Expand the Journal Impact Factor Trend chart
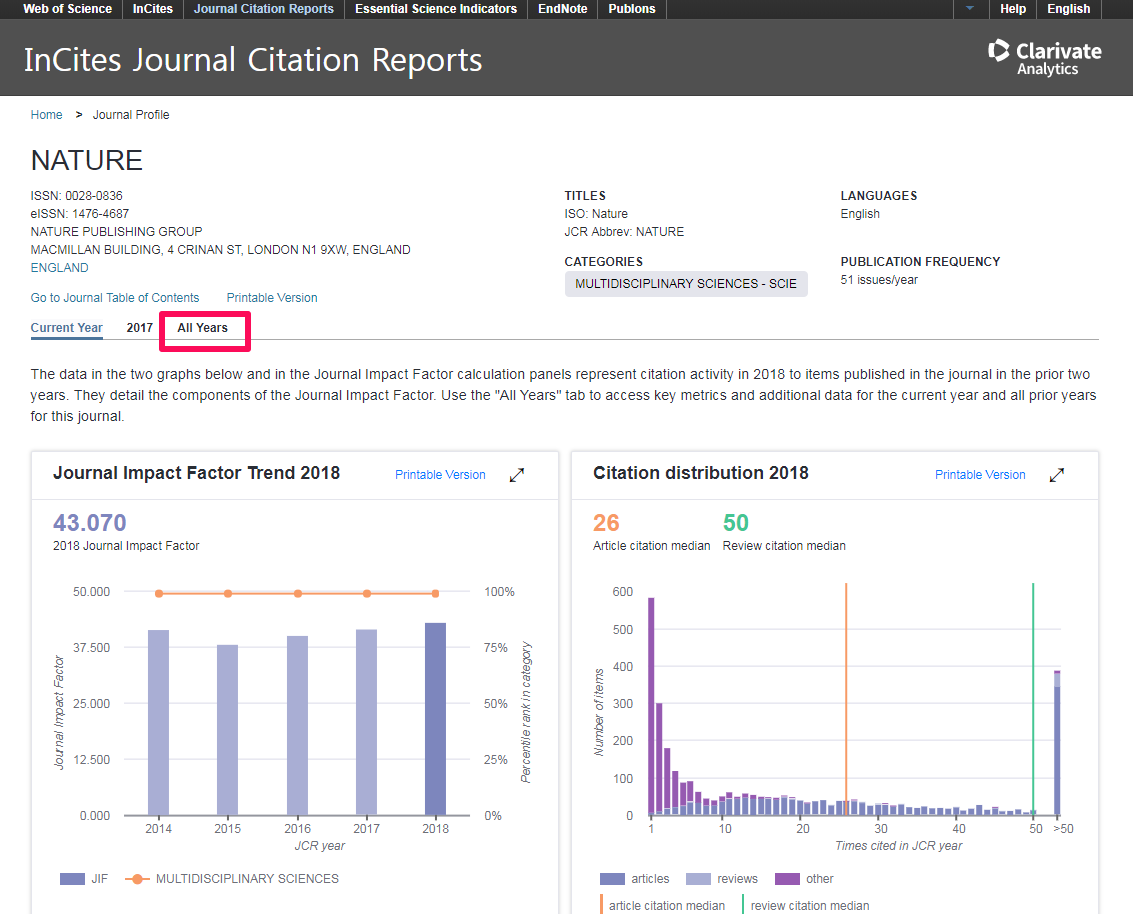The width and height of the screenshot is (1133, 914). (x=517, y=475)
